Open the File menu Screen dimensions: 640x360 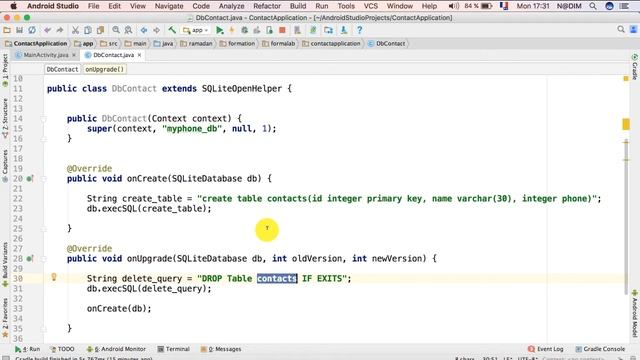[93, 6]
